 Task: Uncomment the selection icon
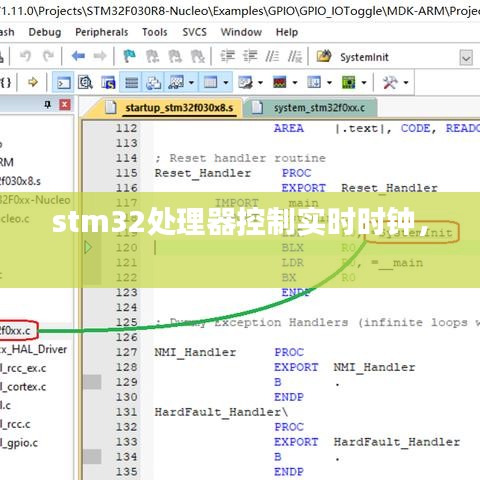tap(295, 56)
